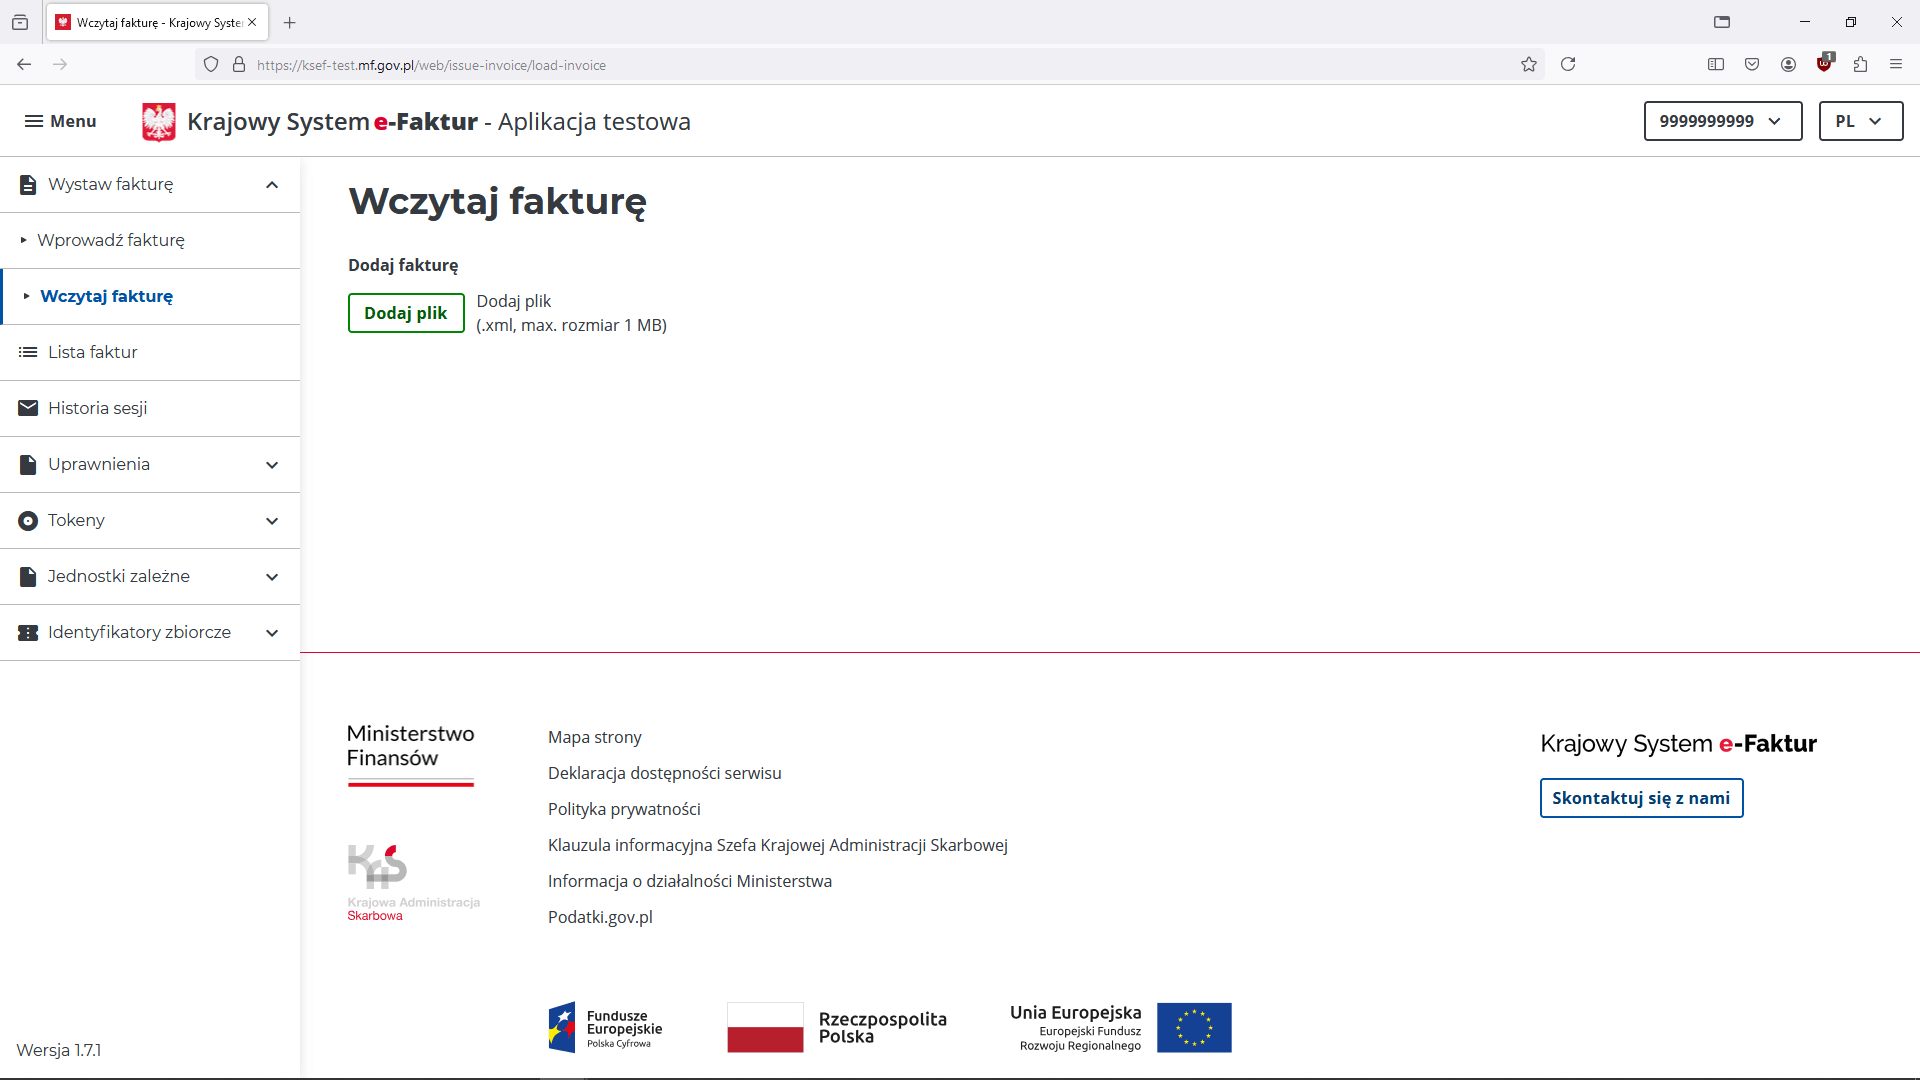The height and width of the screenshot is (1080, 1920).
Task: Expand the Tokeny menu section
Action: [272, 521]
